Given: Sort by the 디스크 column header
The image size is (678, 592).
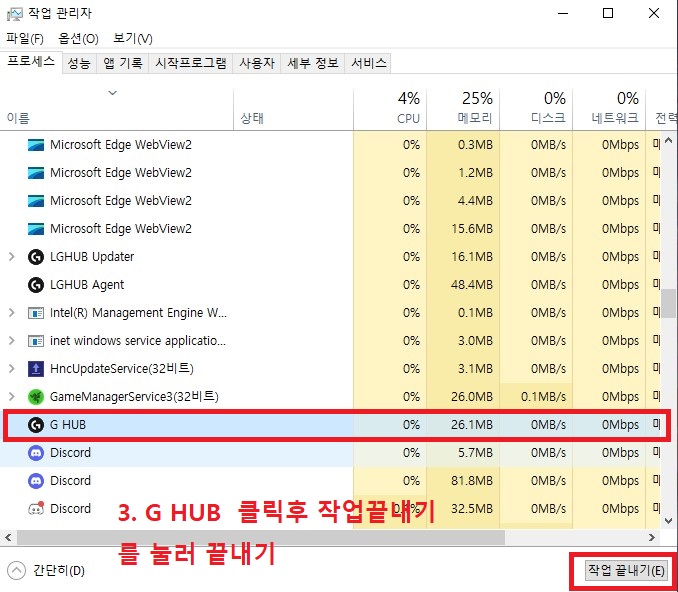Looking at the screenshot, I should pos(536,109).
